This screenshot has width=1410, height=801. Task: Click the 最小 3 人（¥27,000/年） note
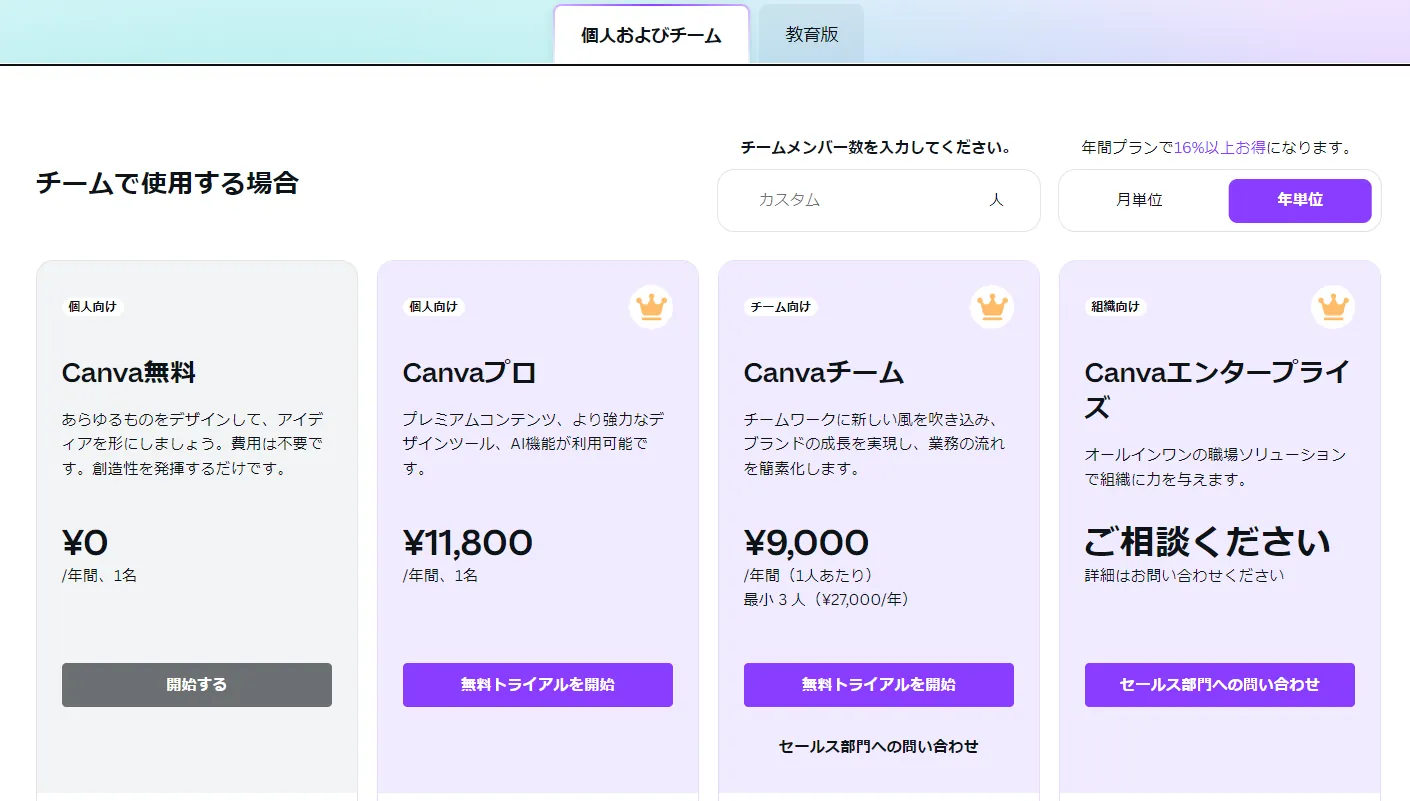(826, 600)
